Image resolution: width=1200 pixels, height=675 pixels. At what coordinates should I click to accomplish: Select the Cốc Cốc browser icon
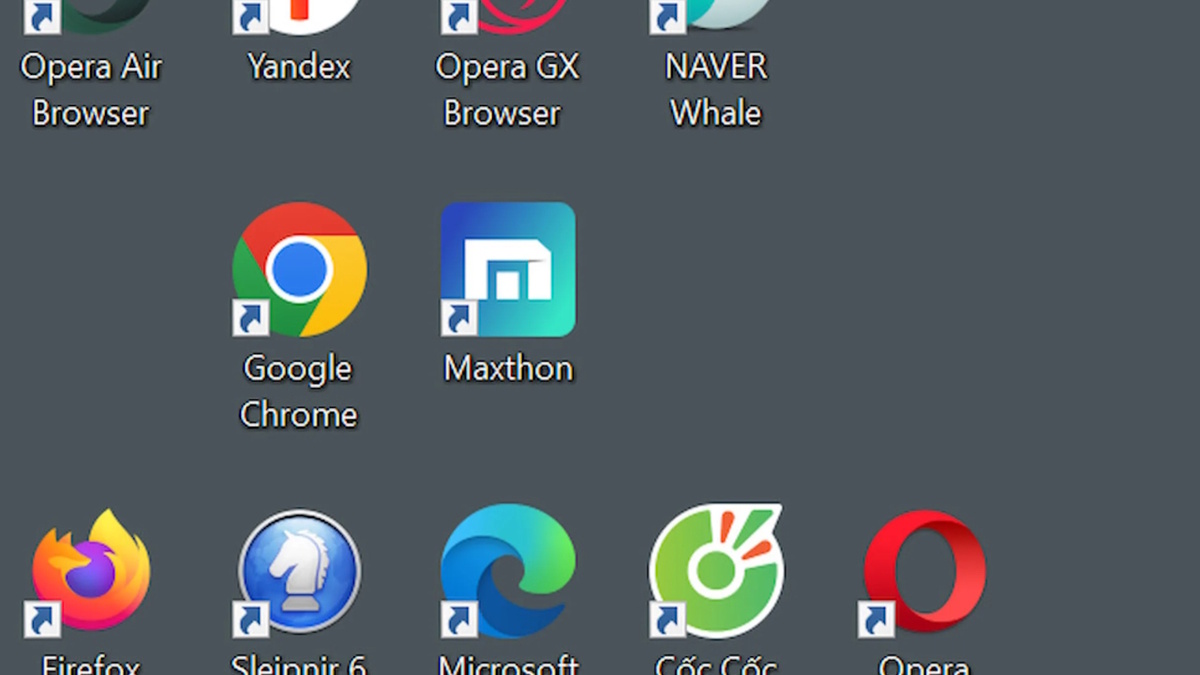point(716,572)
